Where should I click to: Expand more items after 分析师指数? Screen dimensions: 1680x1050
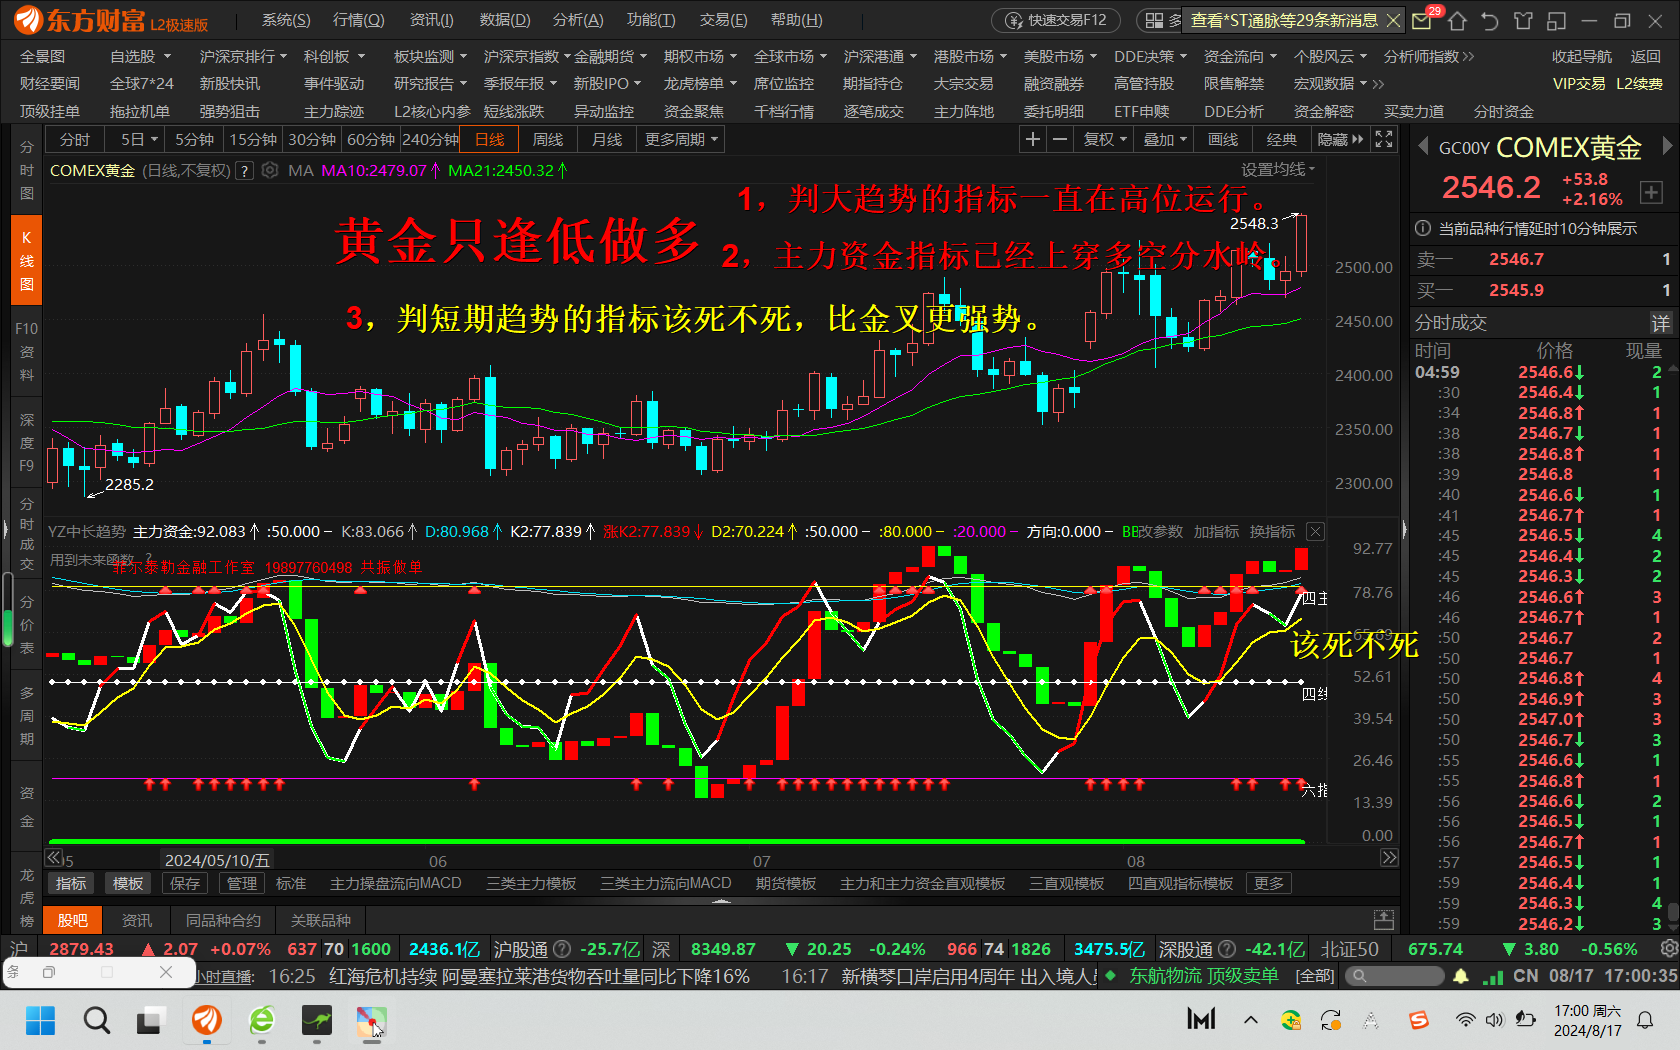[x=1468, y=57]
